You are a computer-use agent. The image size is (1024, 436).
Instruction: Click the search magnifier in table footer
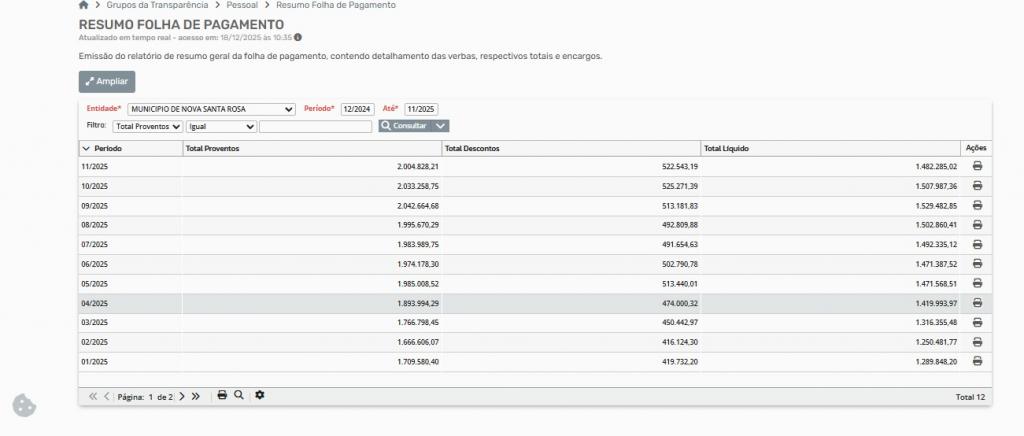239,396
